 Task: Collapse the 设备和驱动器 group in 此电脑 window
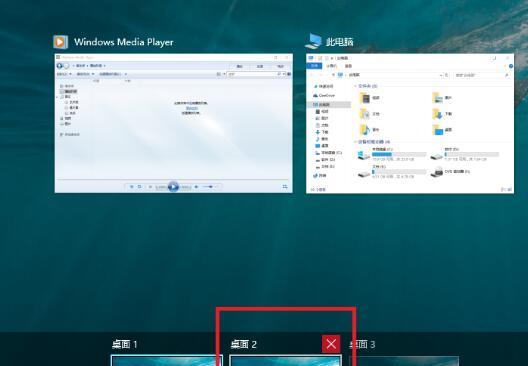[355, 142]
